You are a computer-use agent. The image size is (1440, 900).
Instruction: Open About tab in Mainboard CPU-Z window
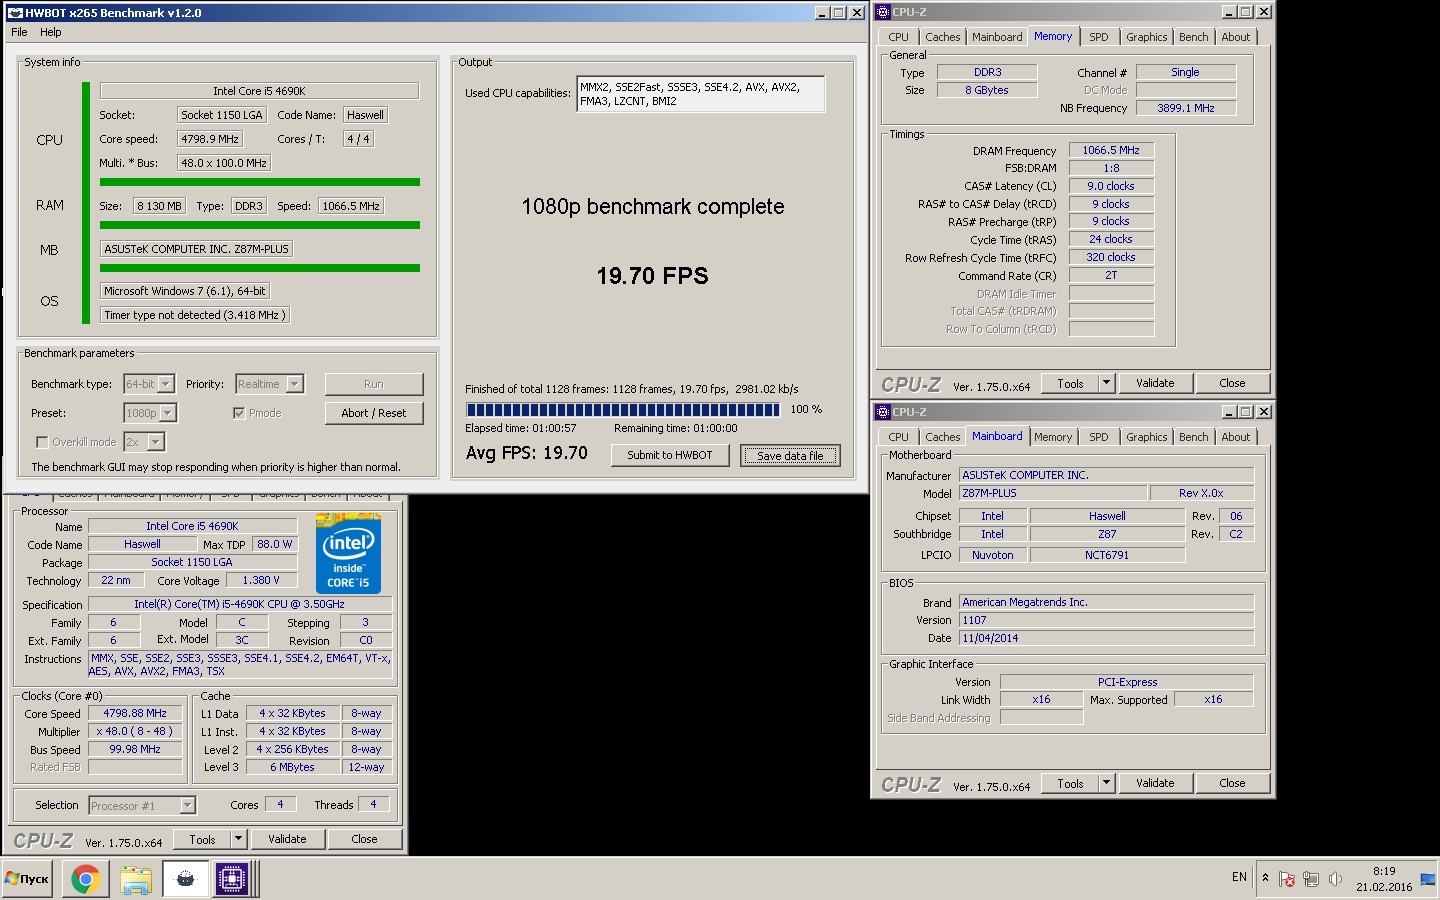(x=1235, y=437)
